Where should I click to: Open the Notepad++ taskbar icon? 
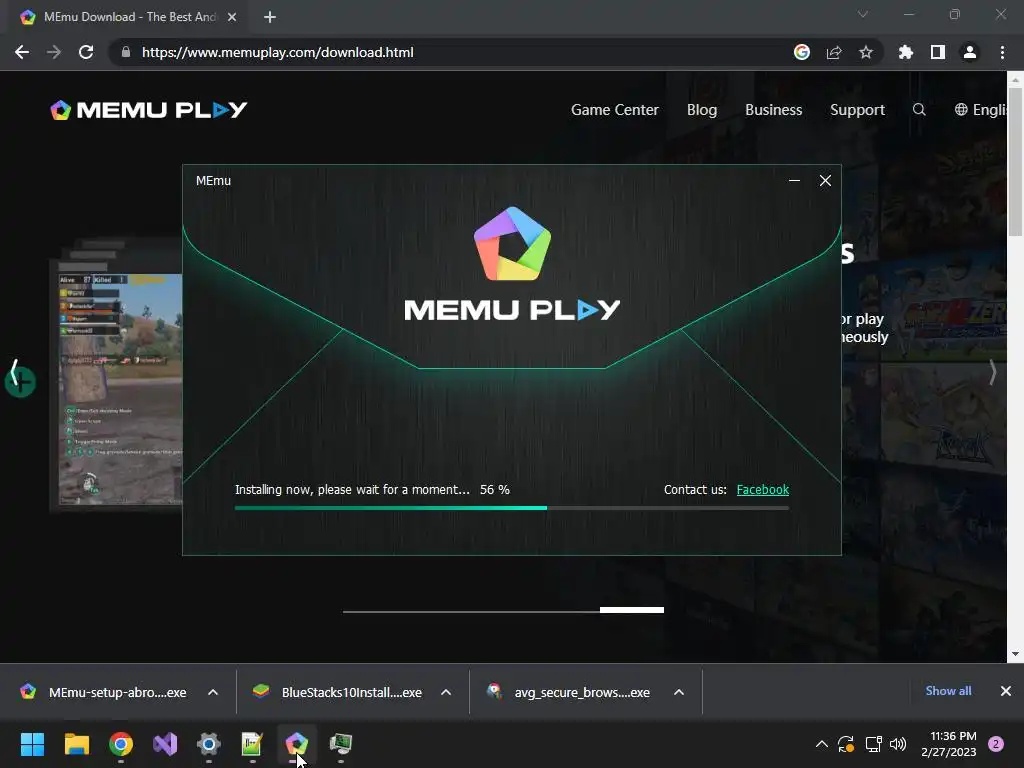click(x=253, y=744)
